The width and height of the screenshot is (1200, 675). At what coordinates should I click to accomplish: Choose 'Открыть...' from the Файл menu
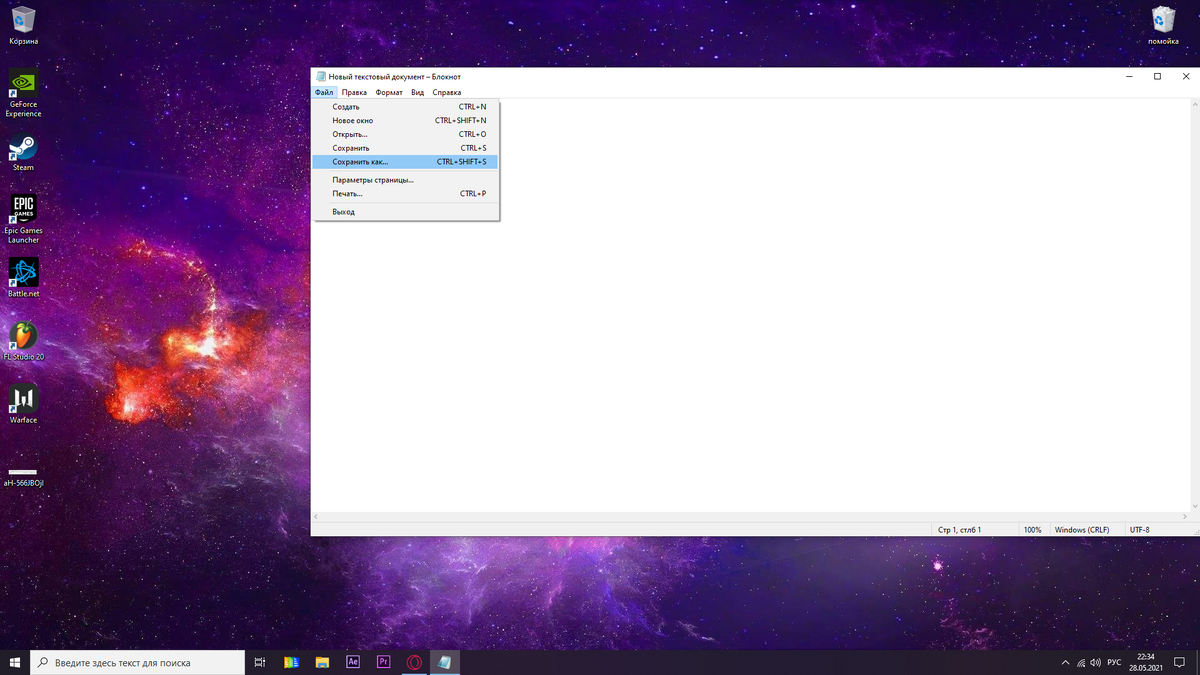405,134
